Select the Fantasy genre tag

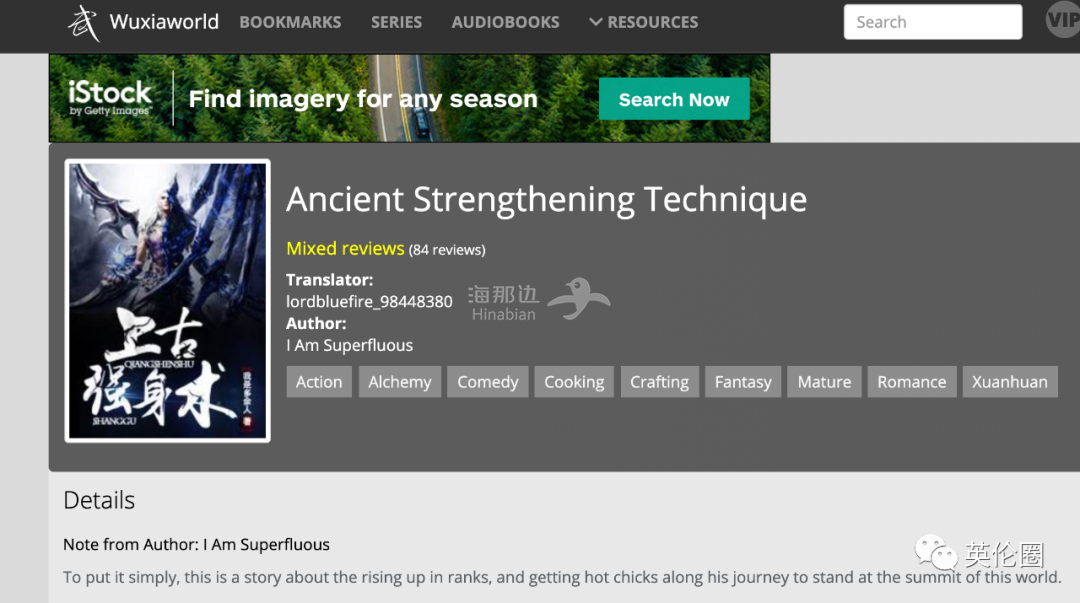click(743, 382)
